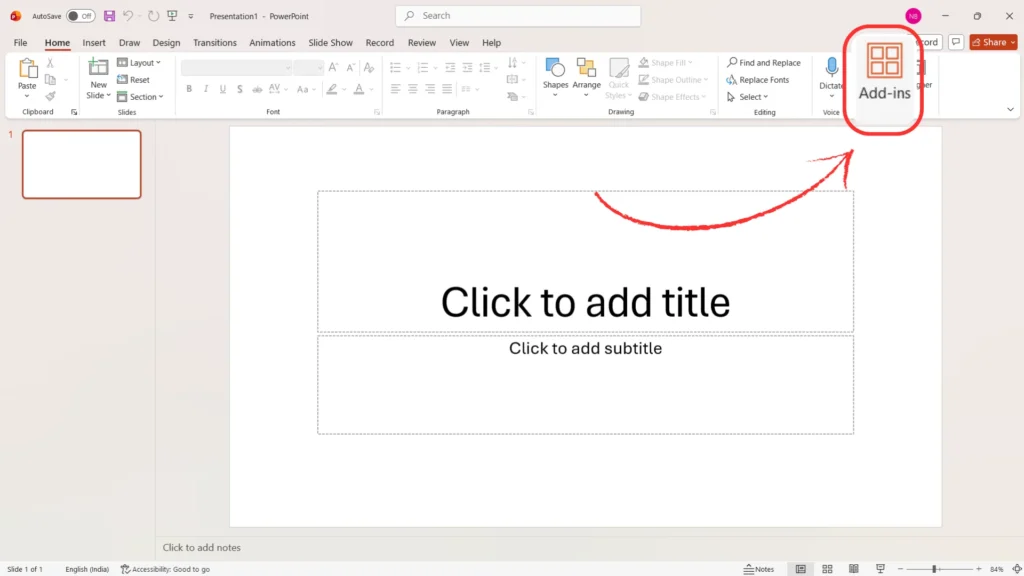Click the Reset slide button

coord(133,80)
